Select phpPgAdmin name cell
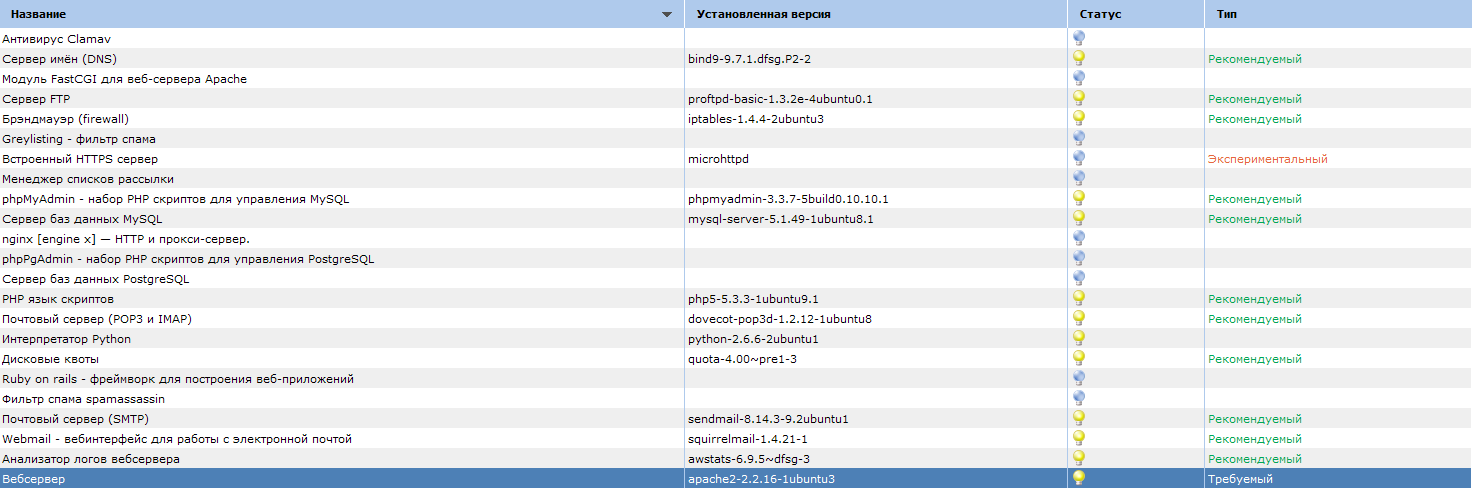Viewport: 1472px width, 489px height. pyautogui.click(x=342, y=258)
